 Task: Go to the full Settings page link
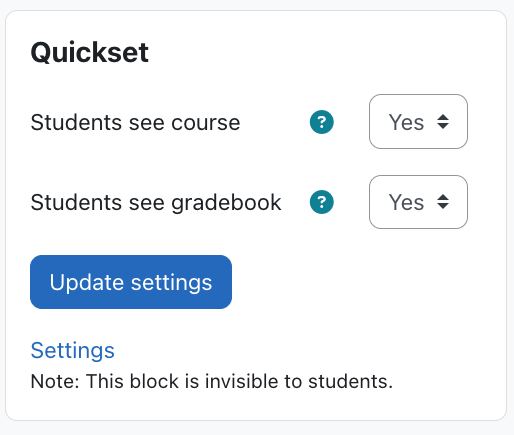click(73, 350)
